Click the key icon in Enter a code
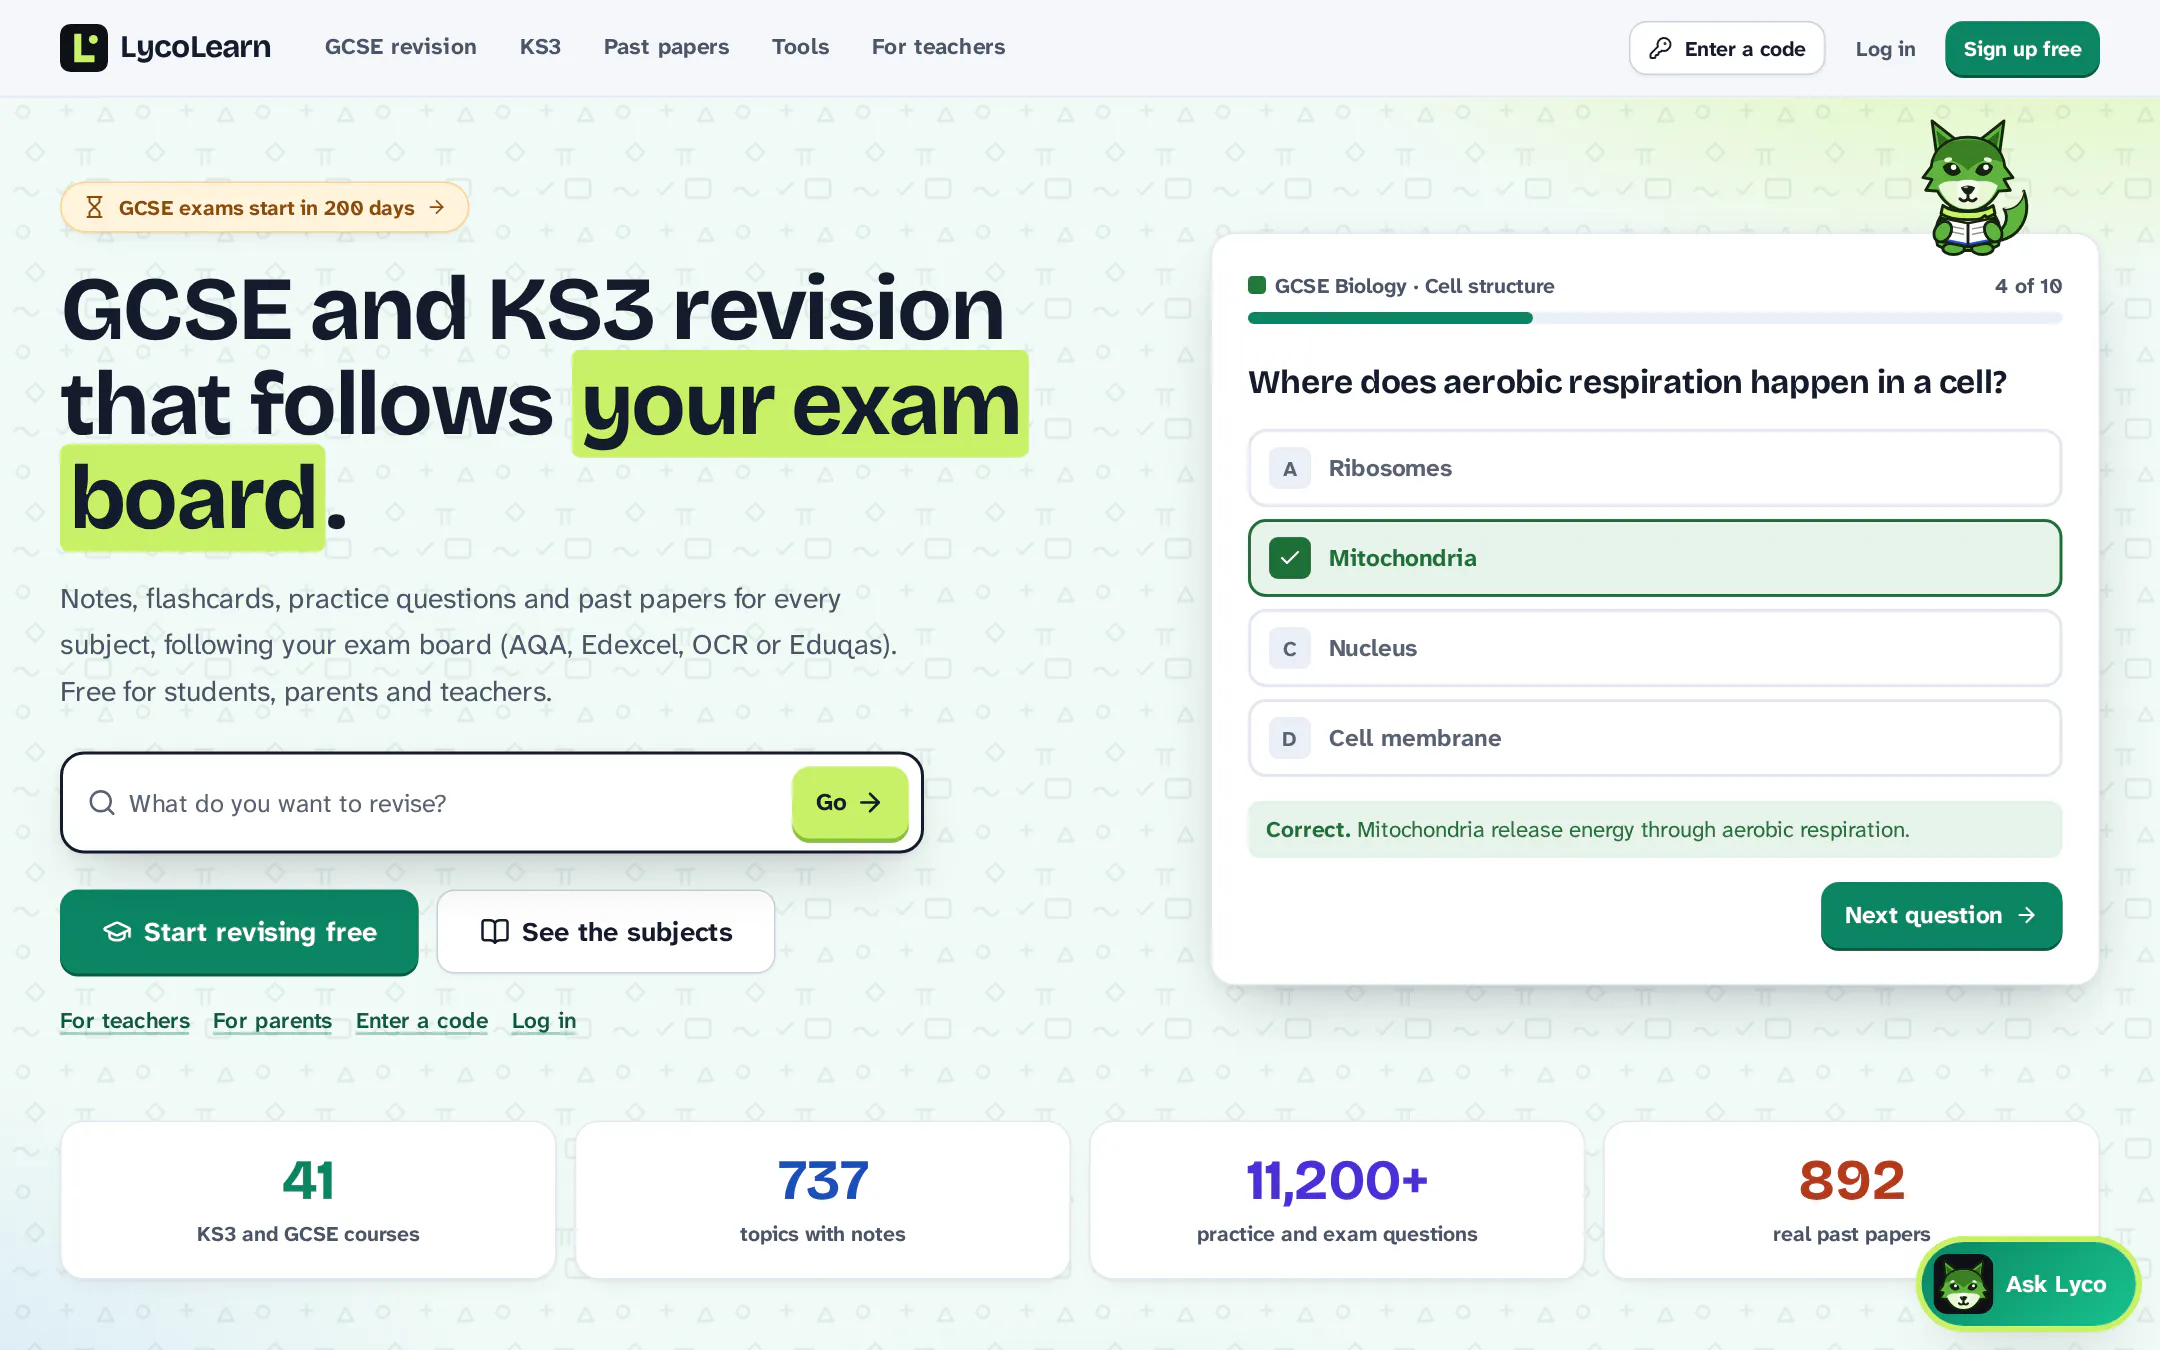Screen dimensions: 2160x1350 point(1660,48)
